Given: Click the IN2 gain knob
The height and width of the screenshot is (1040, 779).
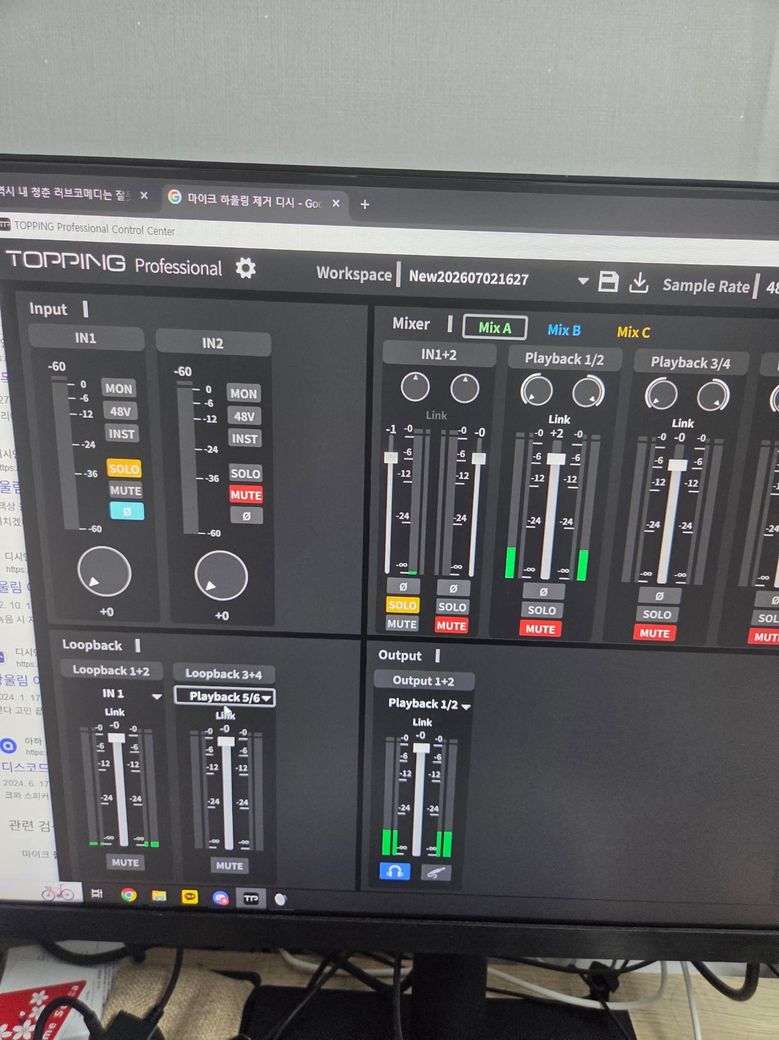Looking at the screenshot, I should point(221,576).
